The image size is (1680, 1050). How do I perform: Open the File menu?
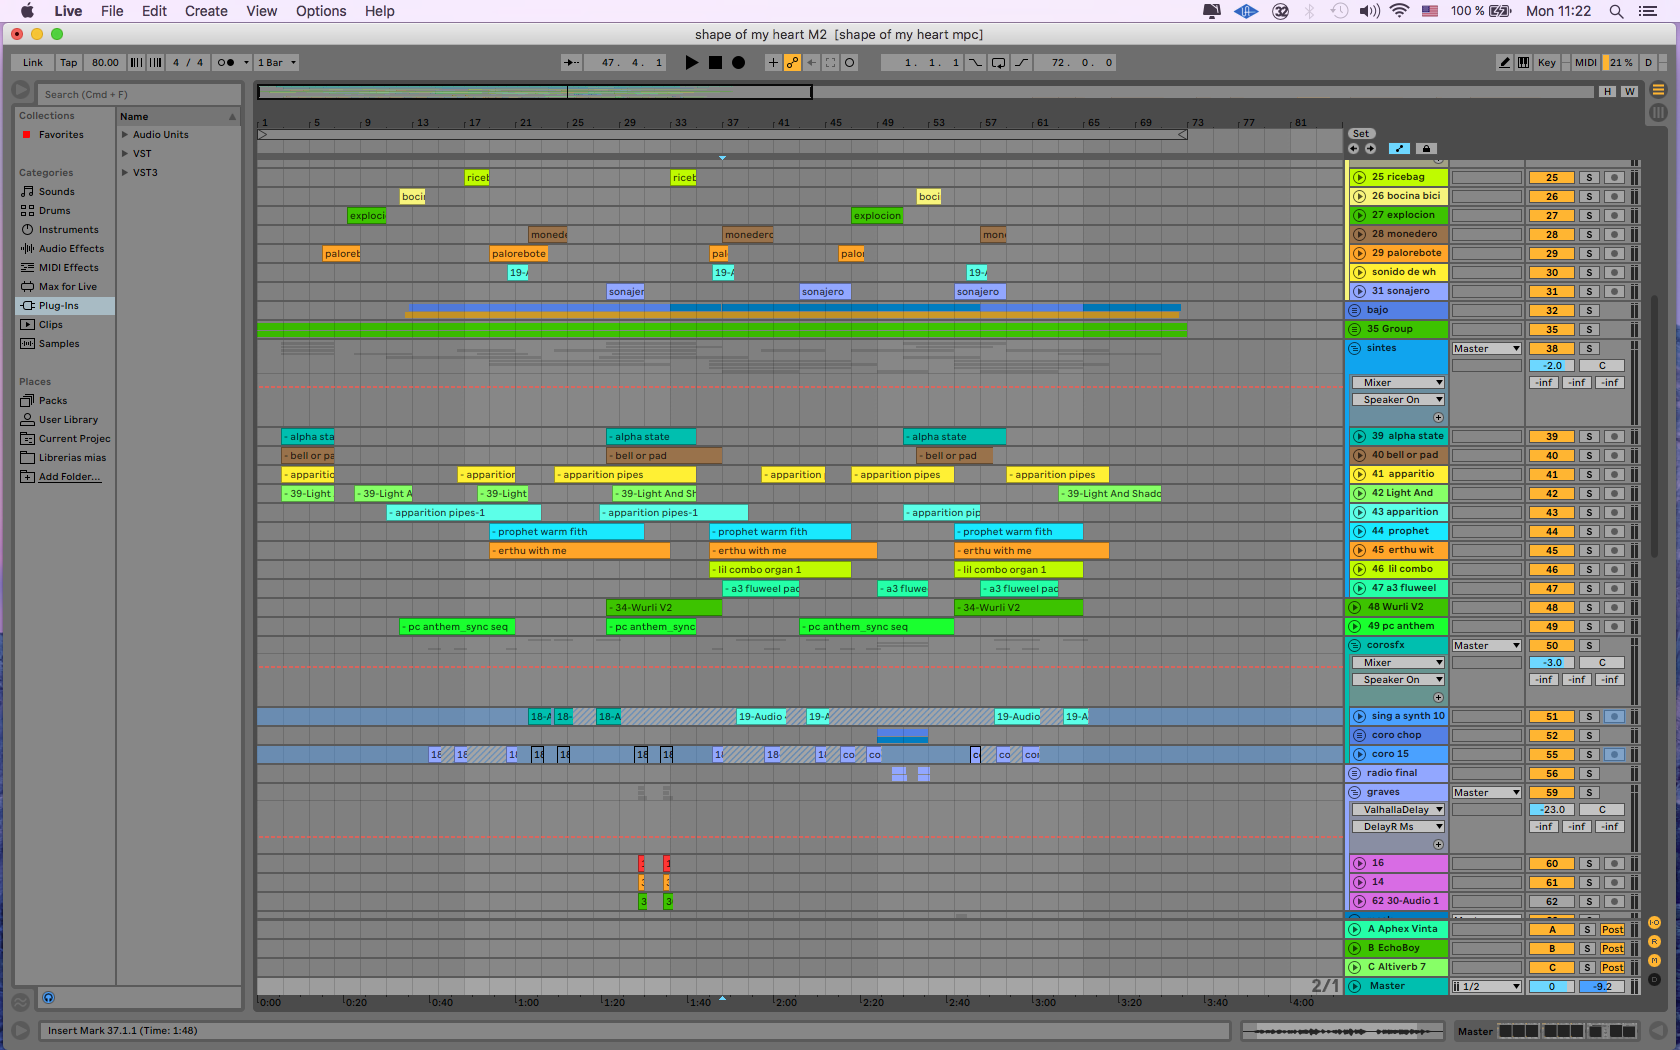[x=112, y=11]
